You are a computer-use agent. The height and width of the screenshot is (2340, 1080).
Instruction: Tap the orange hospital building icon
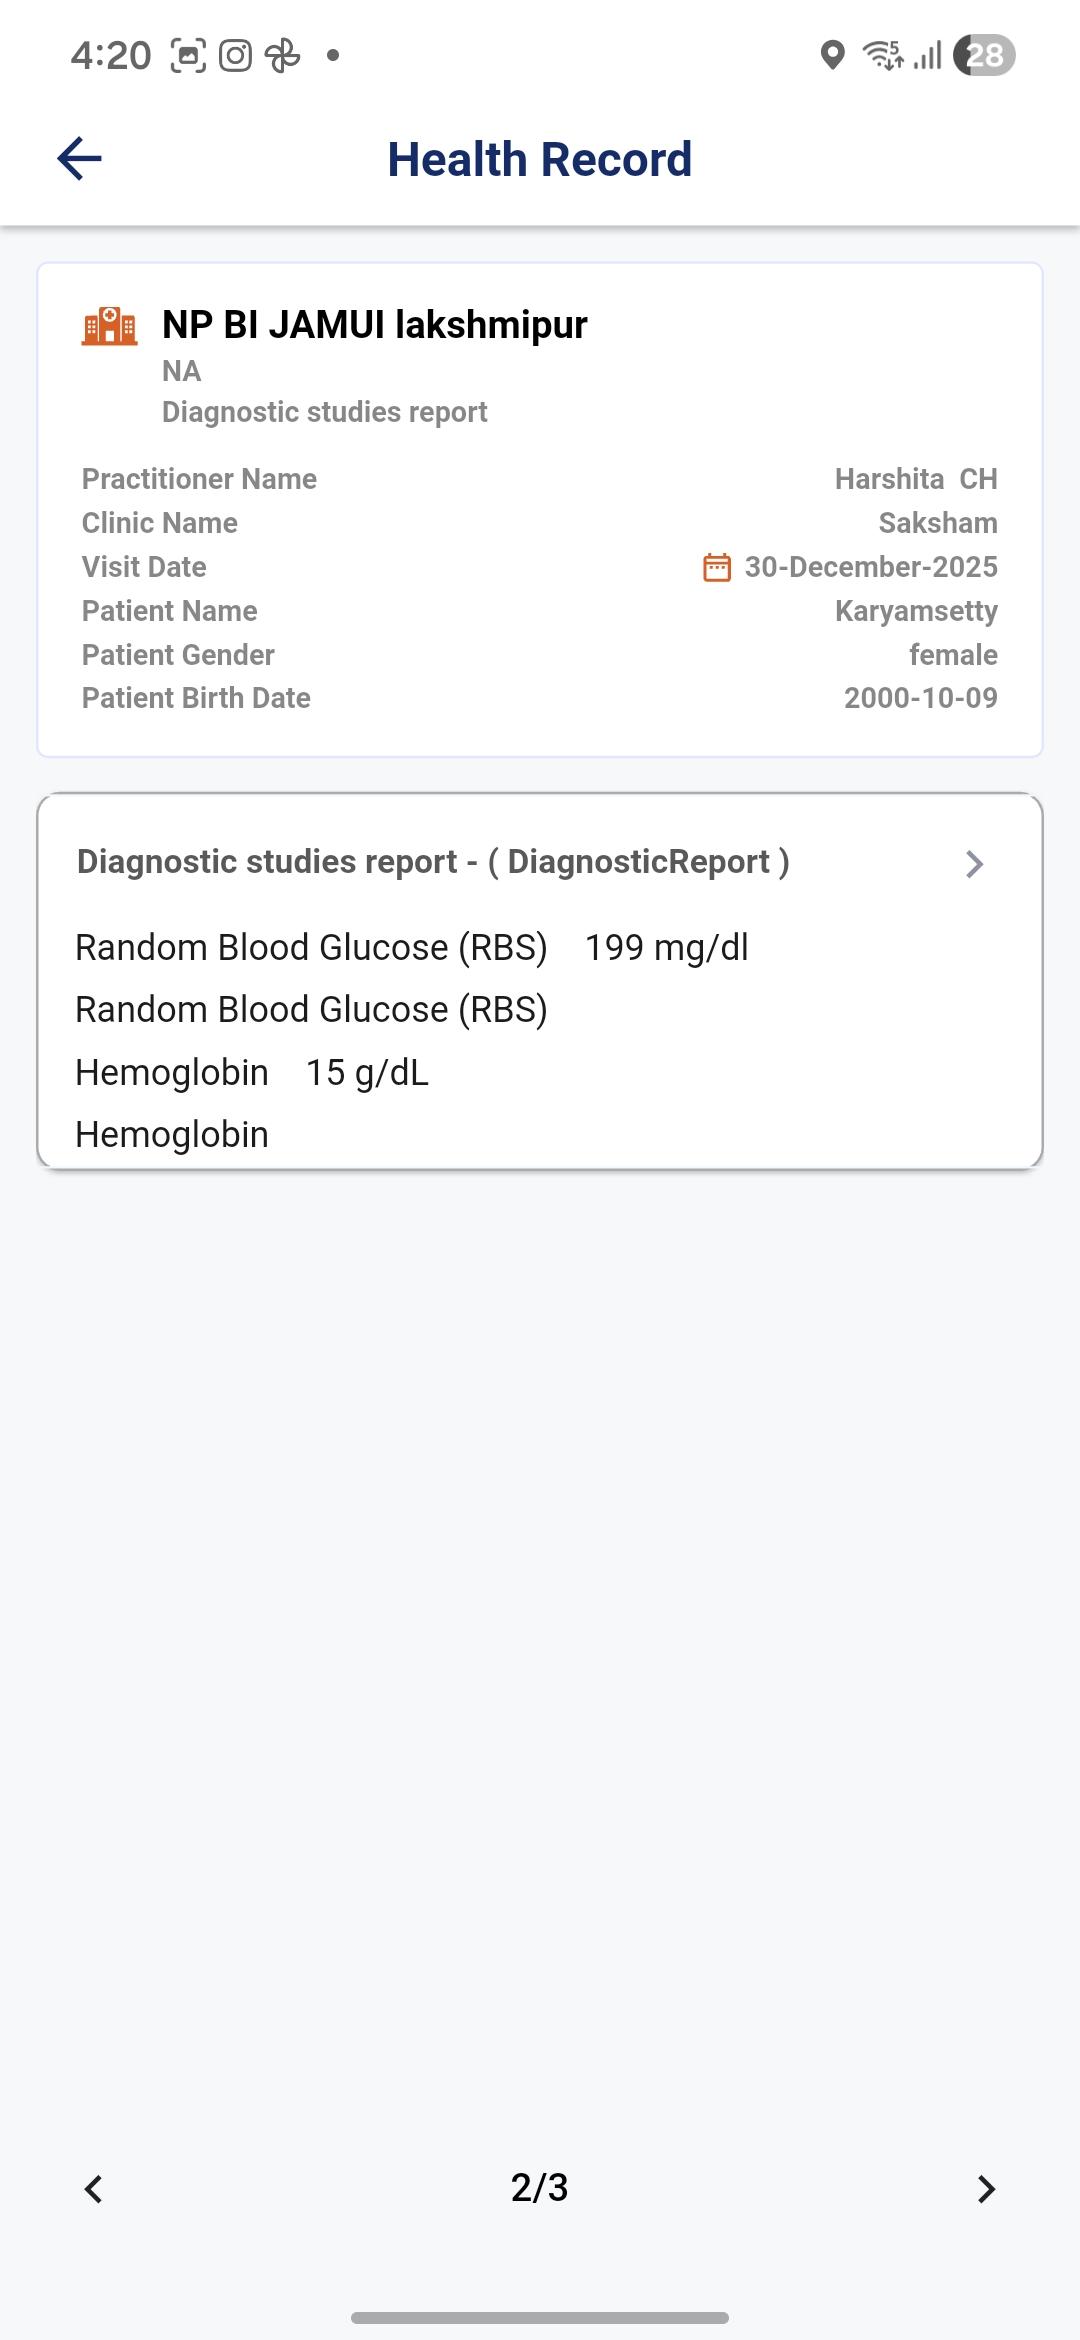[x=109, y=327]
